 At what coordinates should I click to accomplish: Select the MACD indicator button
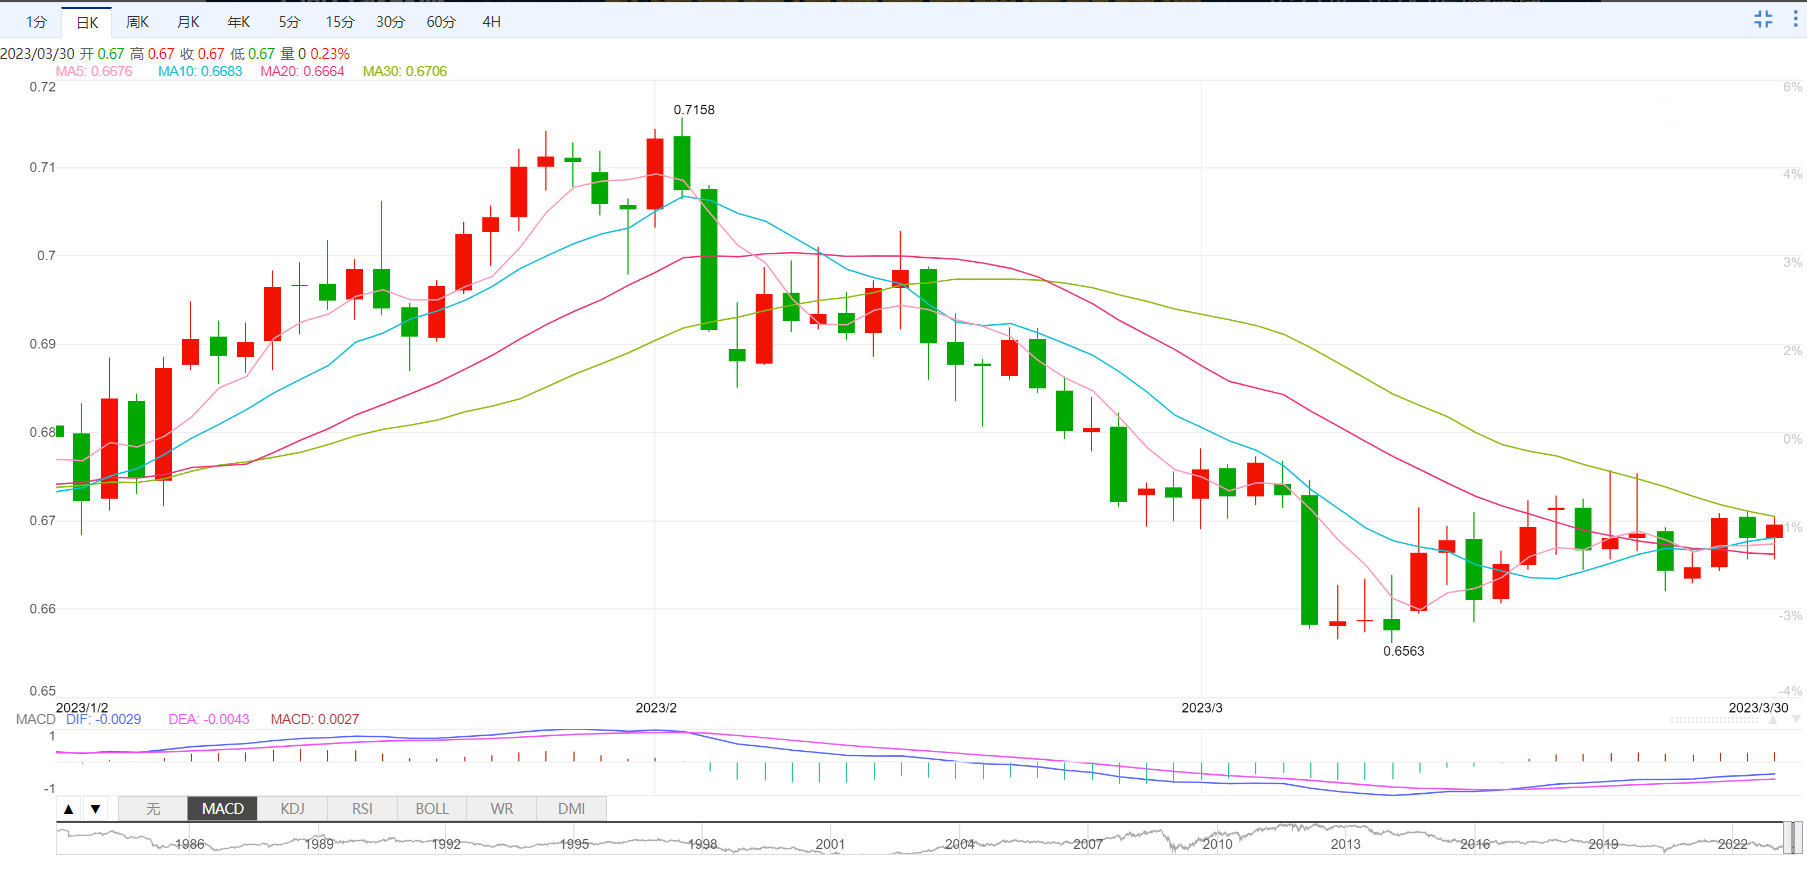click(x=222, y=808)
